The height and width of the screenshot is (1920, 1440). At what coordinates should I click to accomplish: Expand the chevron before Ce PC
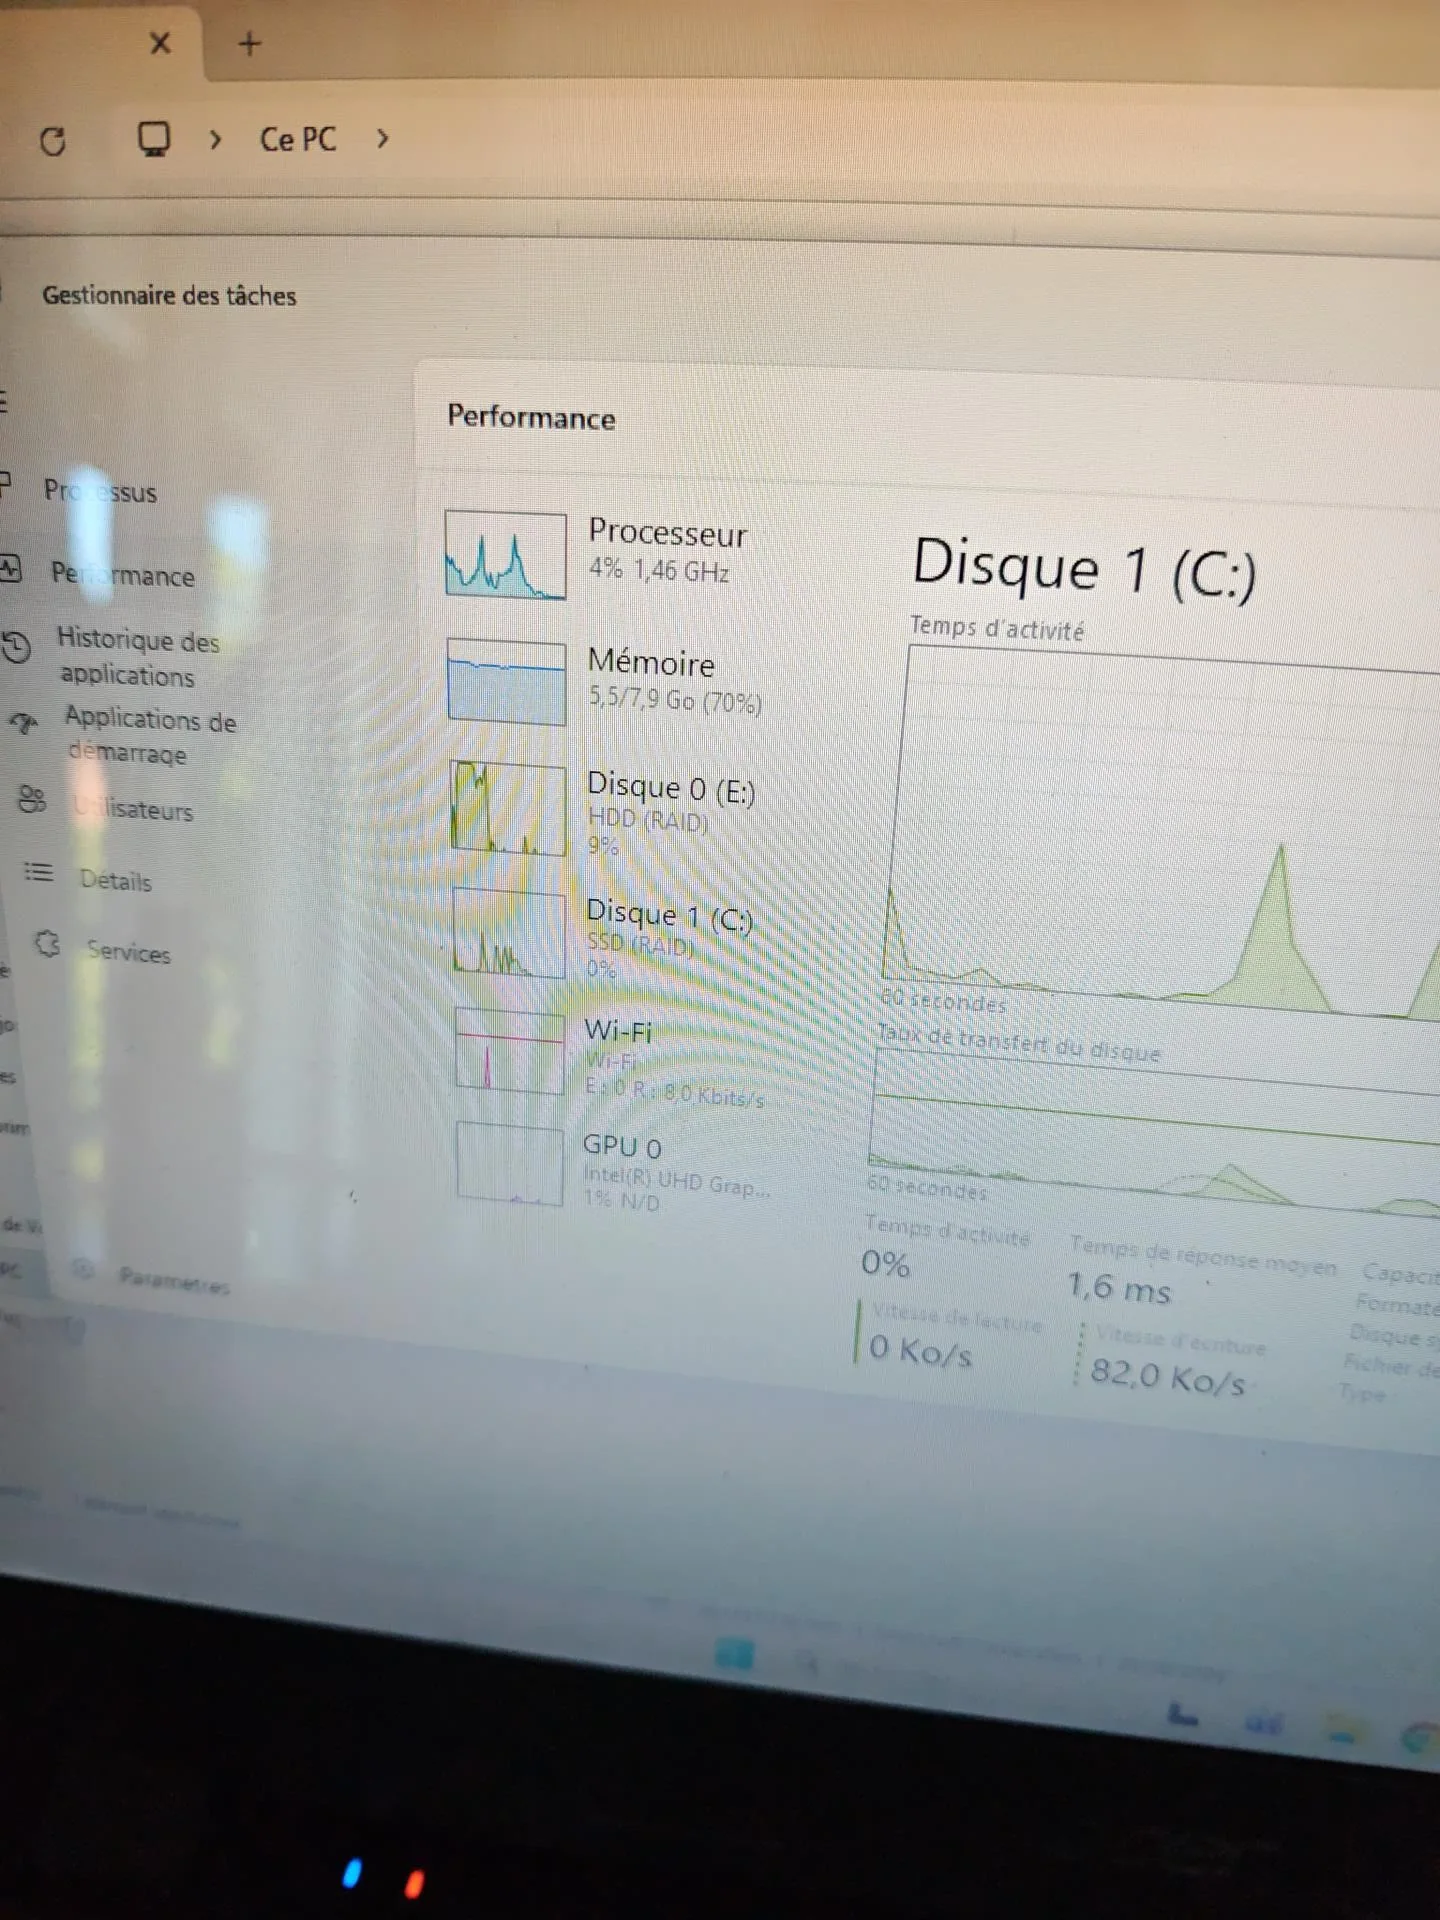point(215,139)
